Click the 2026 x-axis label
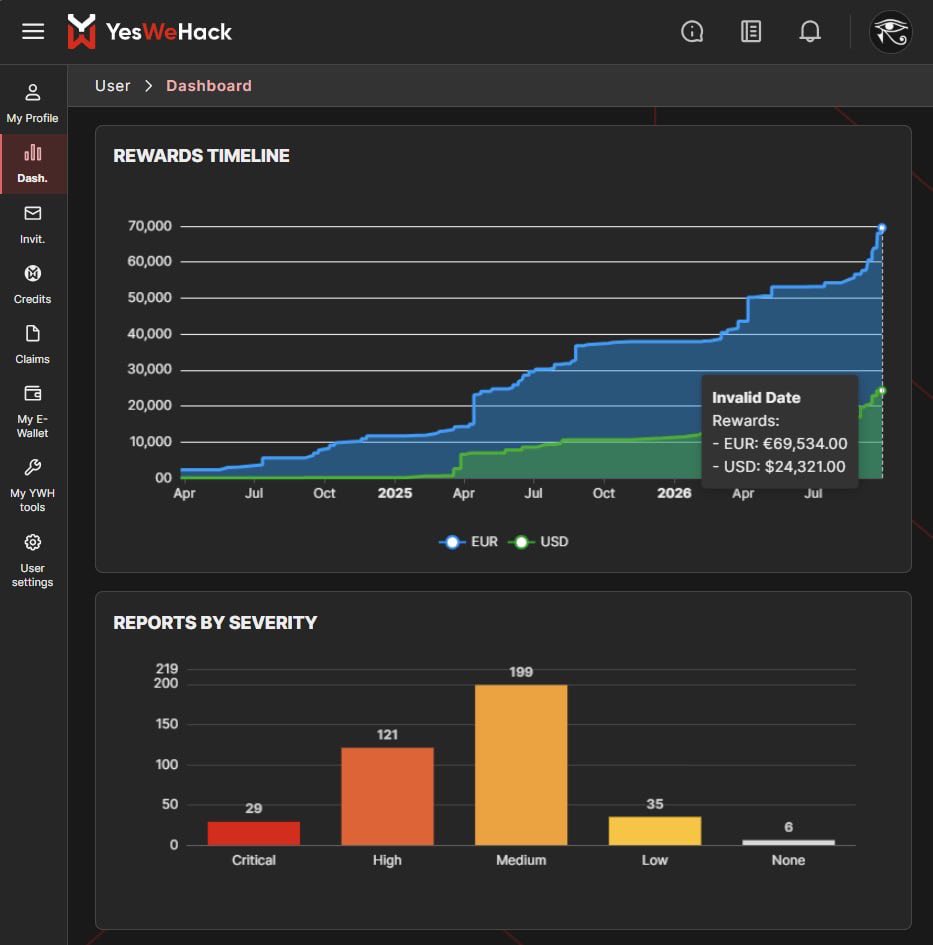The height and width of the screenshot is (945, 933). (x=674, y=493)
